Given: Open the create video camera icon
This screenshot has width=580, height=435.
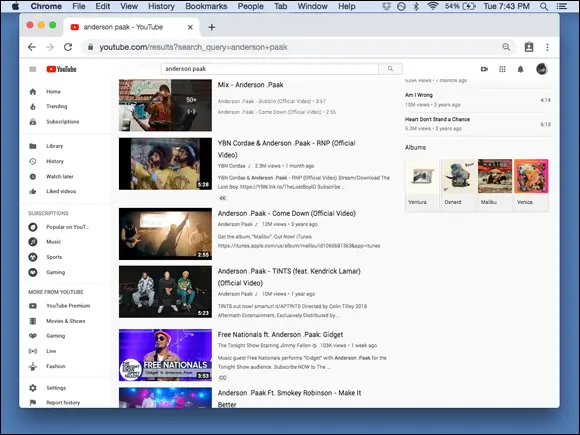Looking at the screenshot, I should tap(484, 69).
